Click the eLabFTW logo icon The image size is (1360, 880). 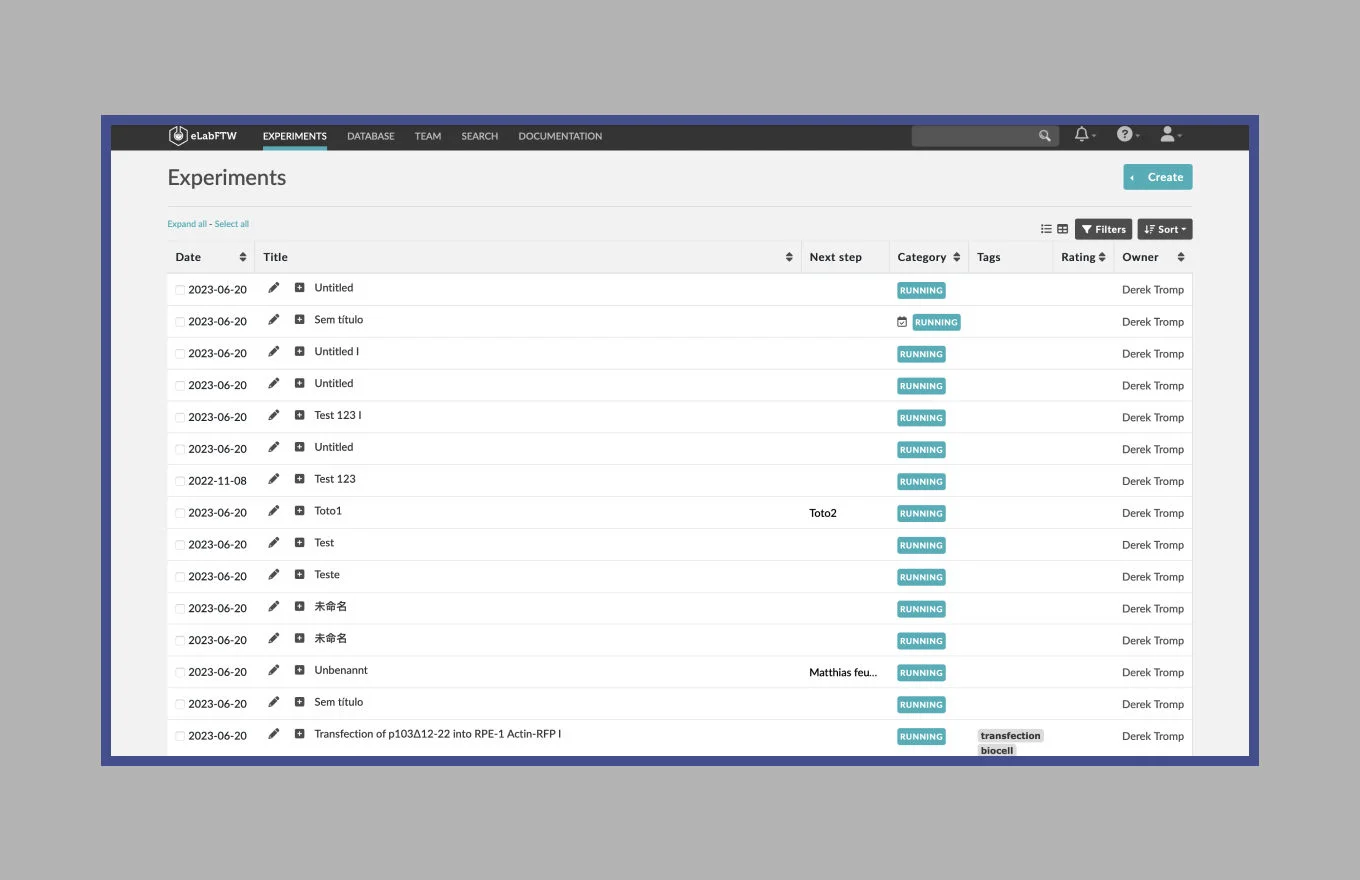pos(178,136)
